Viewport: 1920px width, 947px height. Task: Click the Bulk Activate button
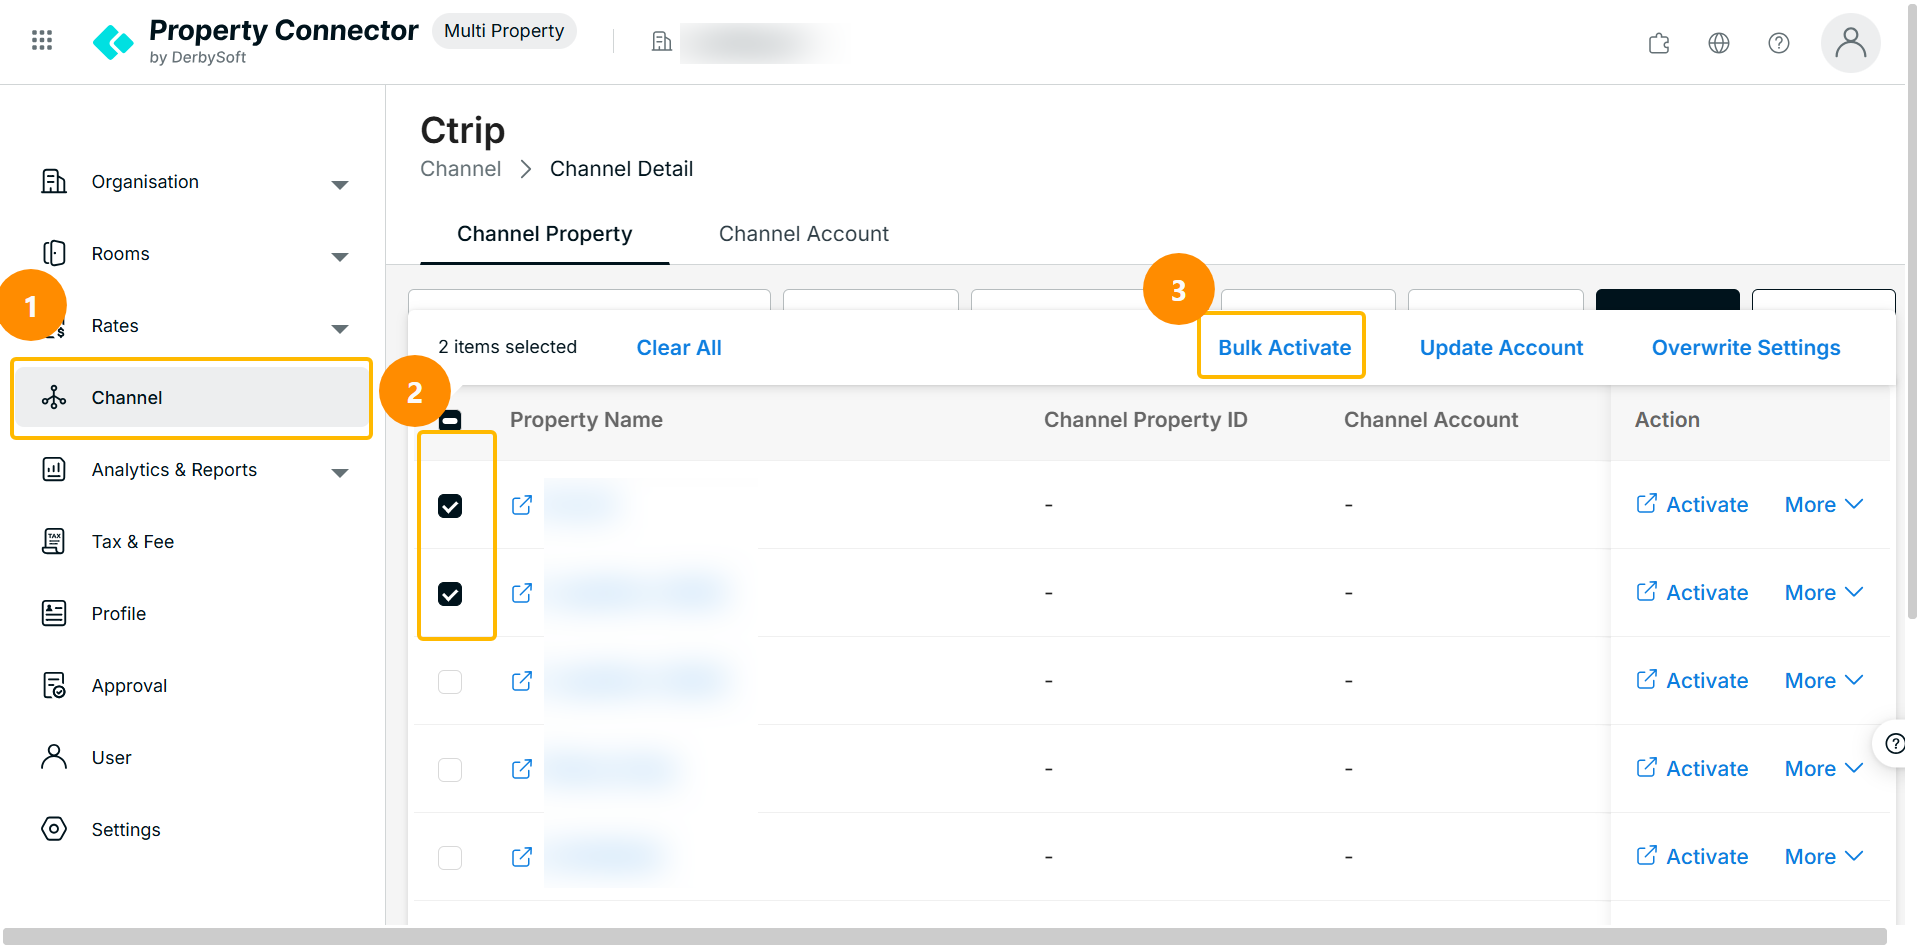1284,348
